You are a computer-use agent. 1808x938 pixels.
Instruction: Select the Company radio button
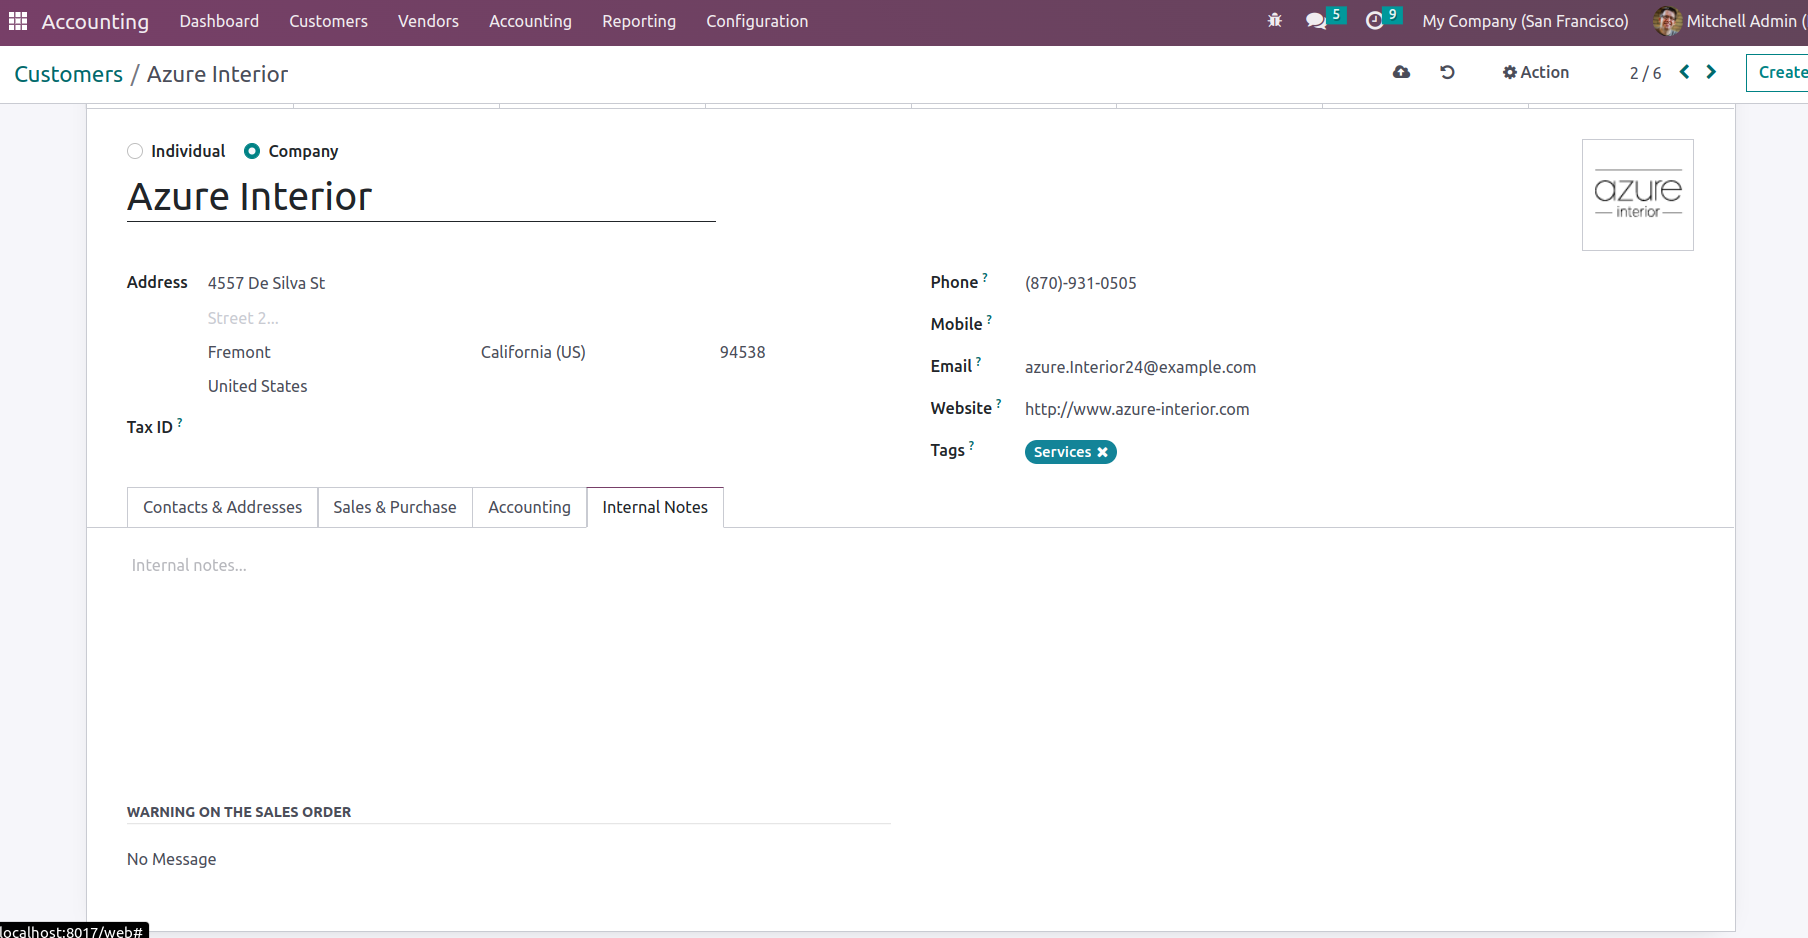pos(252,151)
